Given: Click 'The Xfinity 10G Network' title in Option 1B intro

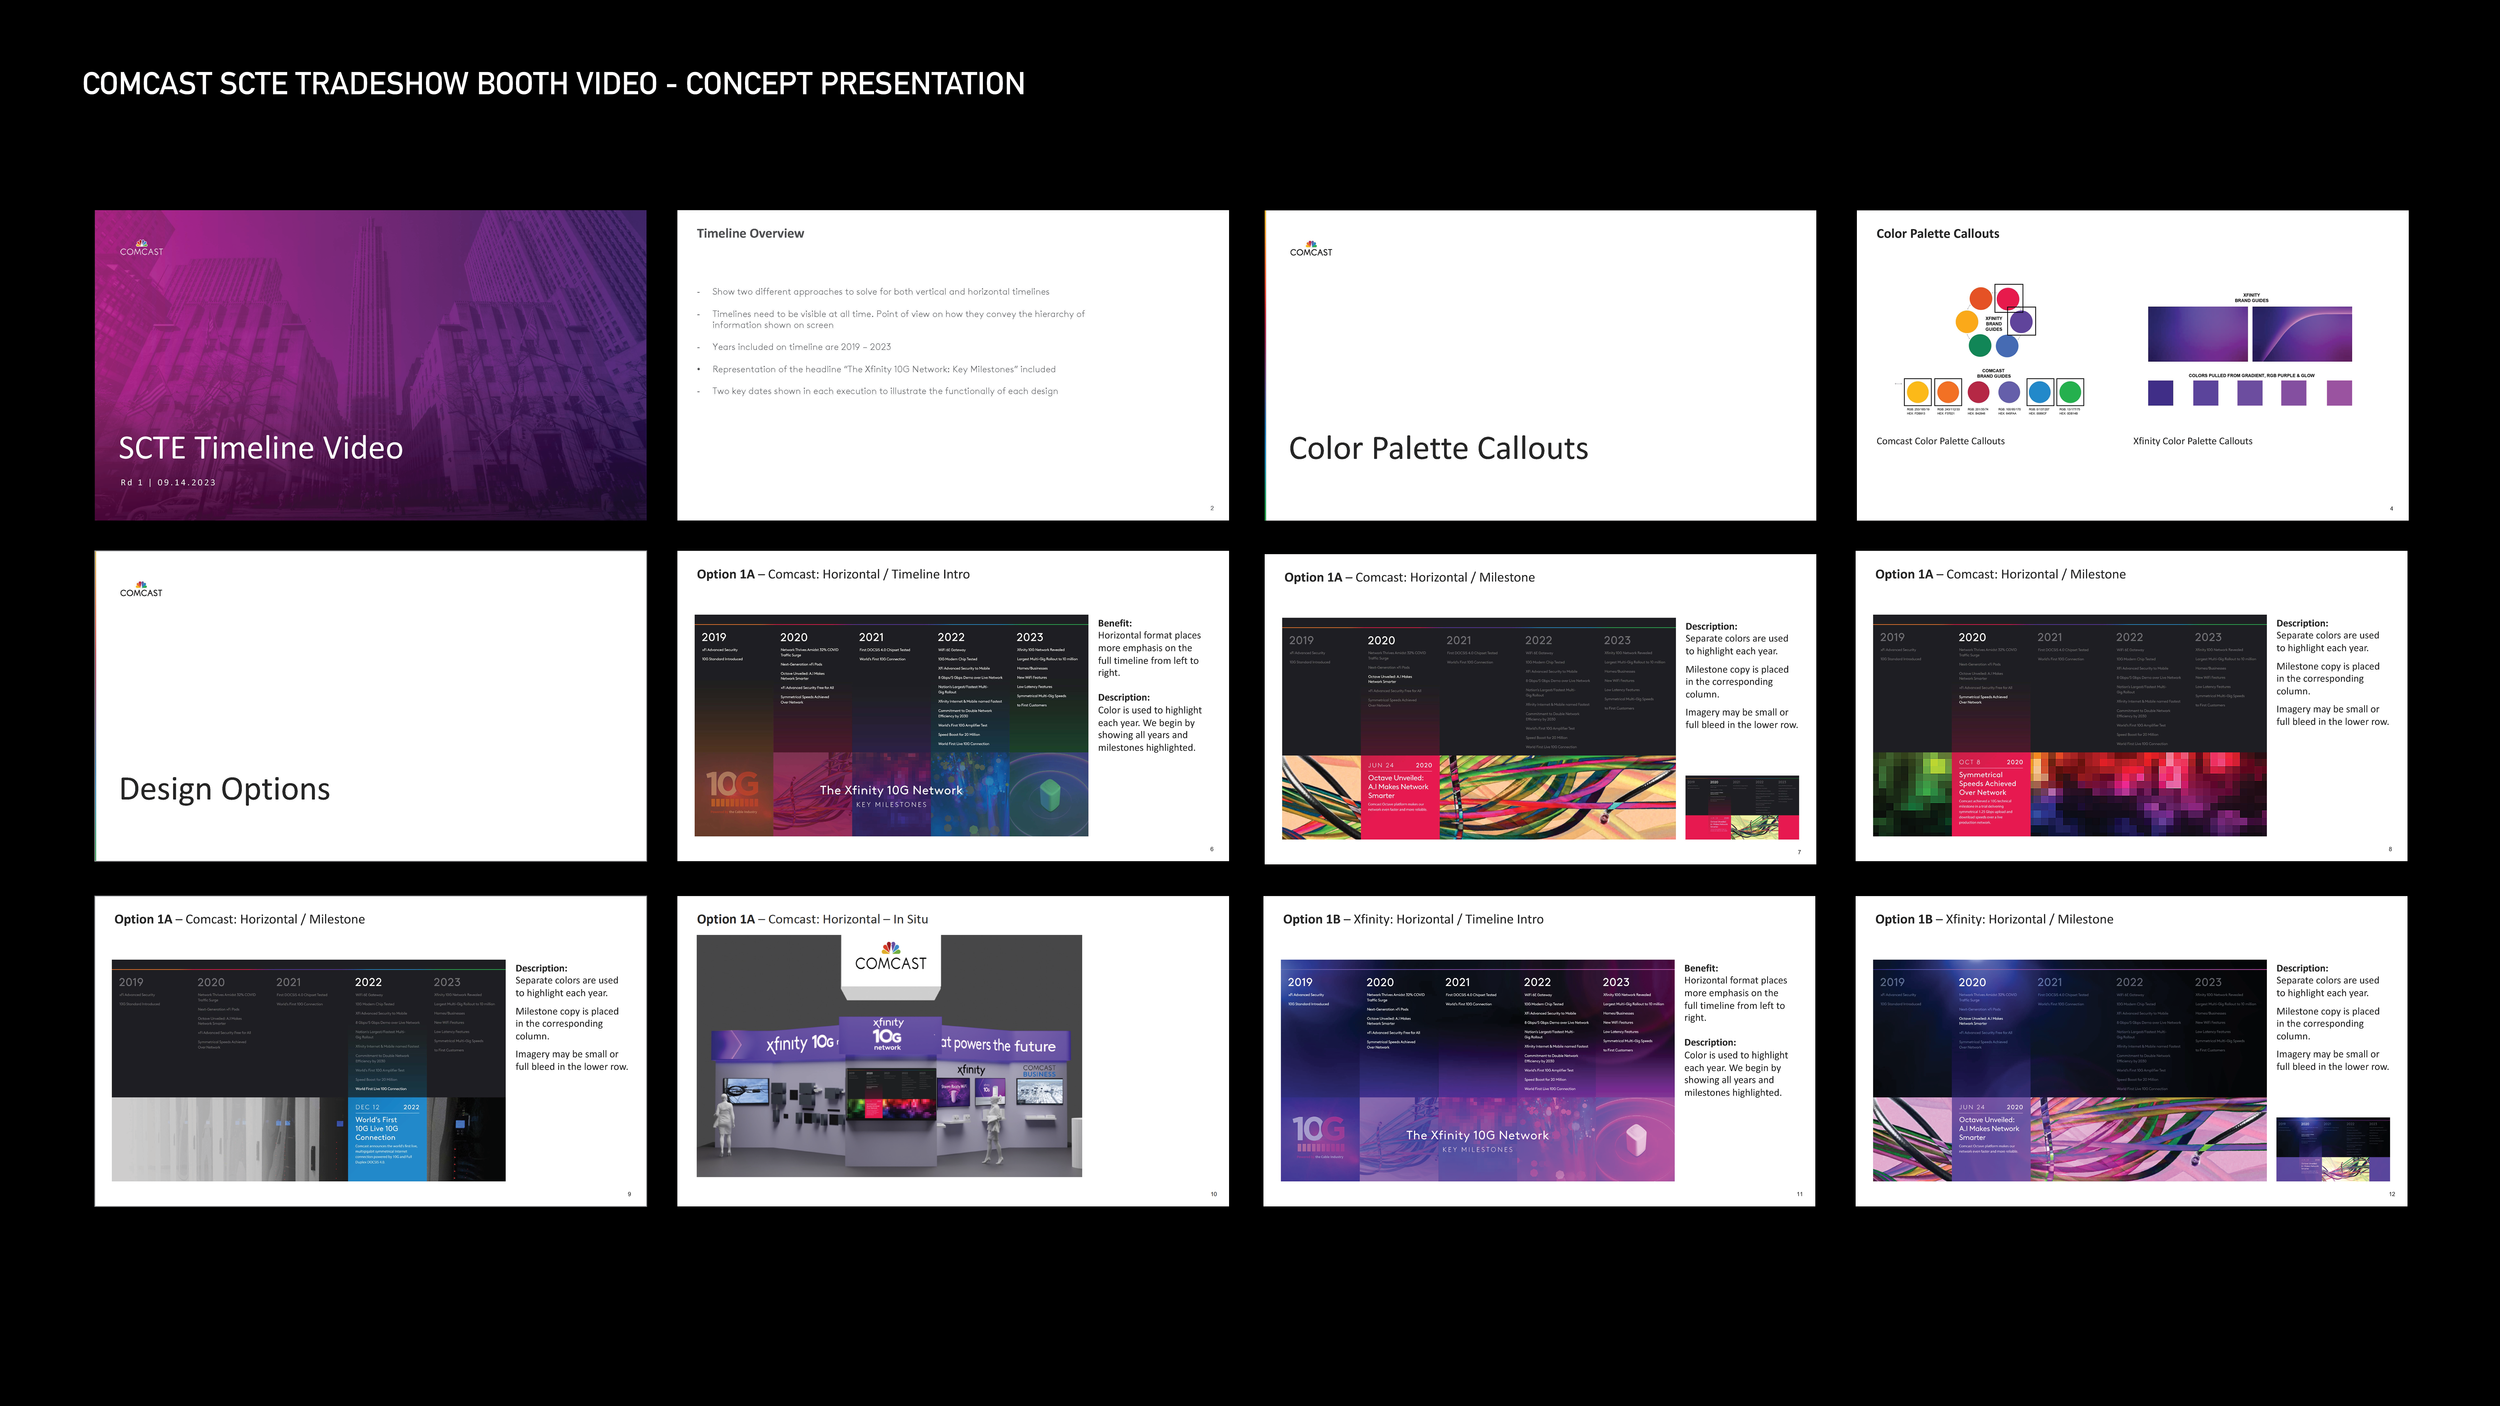Looking at the screenshot, I should pyautogui.click(x=1477, y=1135).
